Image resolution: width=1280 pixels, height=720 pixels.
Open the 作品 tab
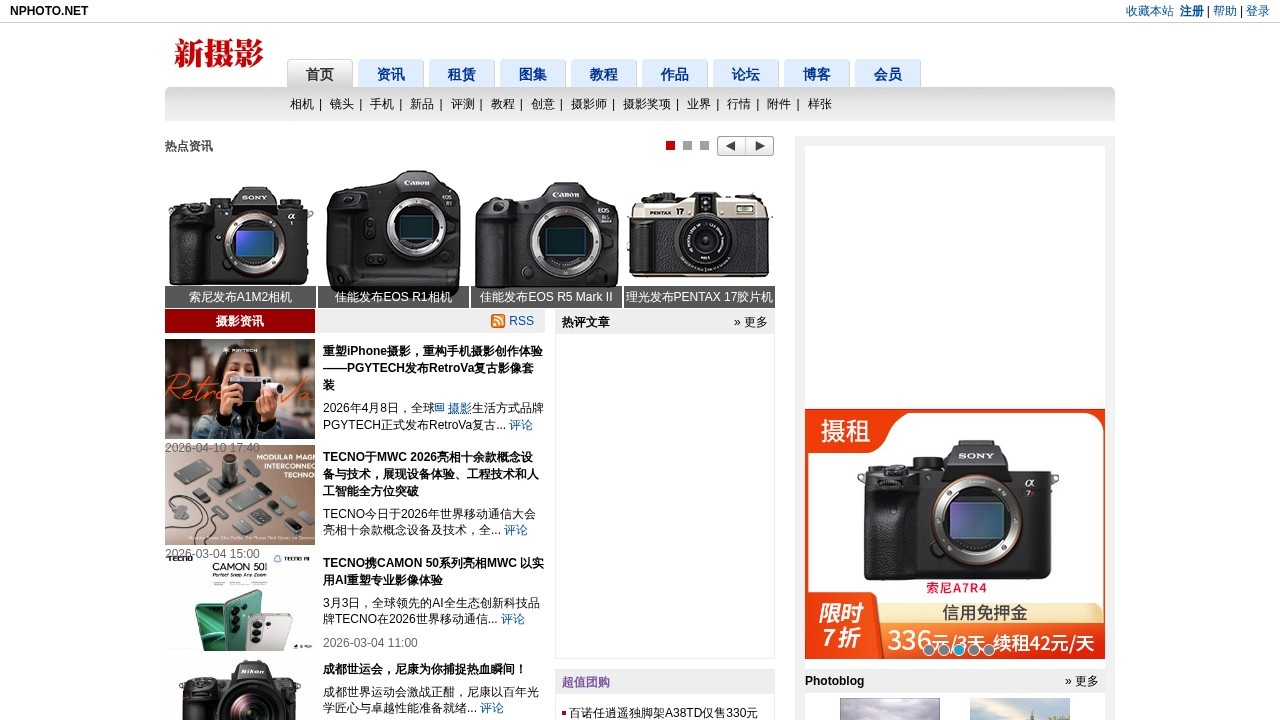[x=675, y=74]
